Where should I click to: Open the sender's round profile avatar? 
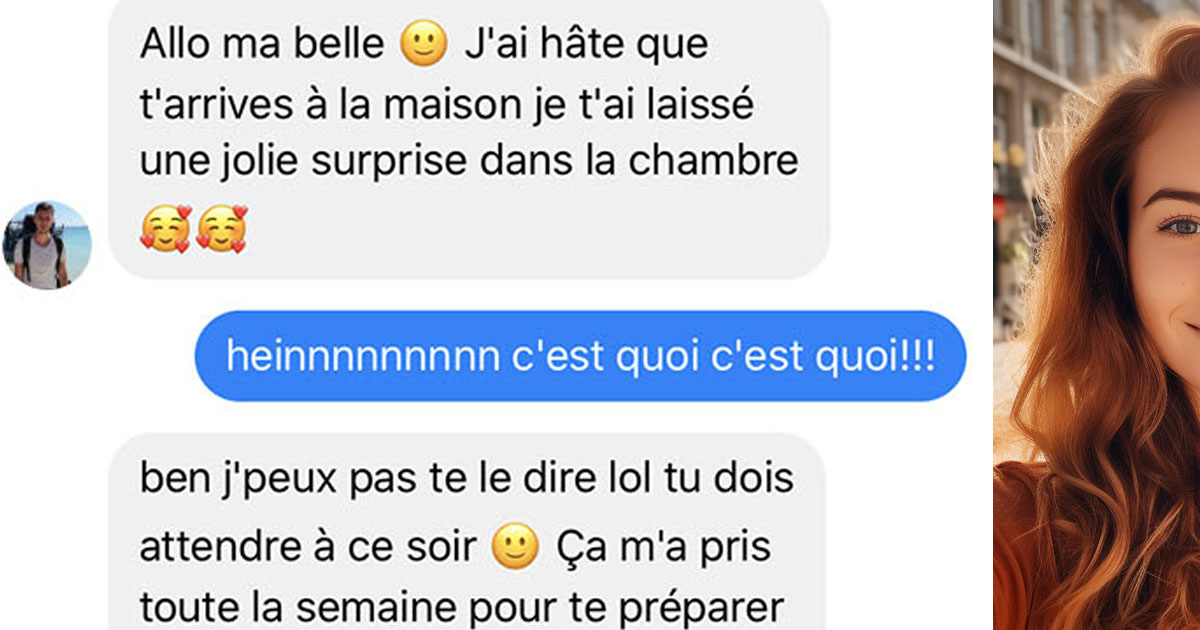tap(47, 245)
